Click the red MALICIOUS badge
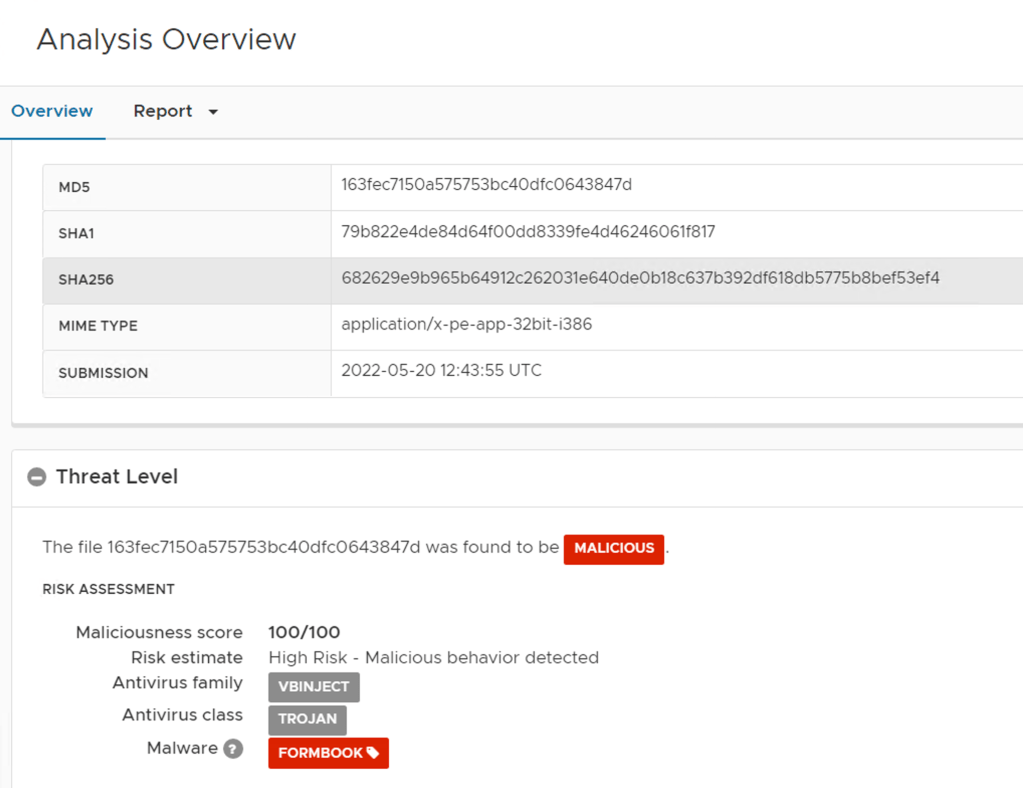Viewport: 1023px width, 788px height. [613, 549]
